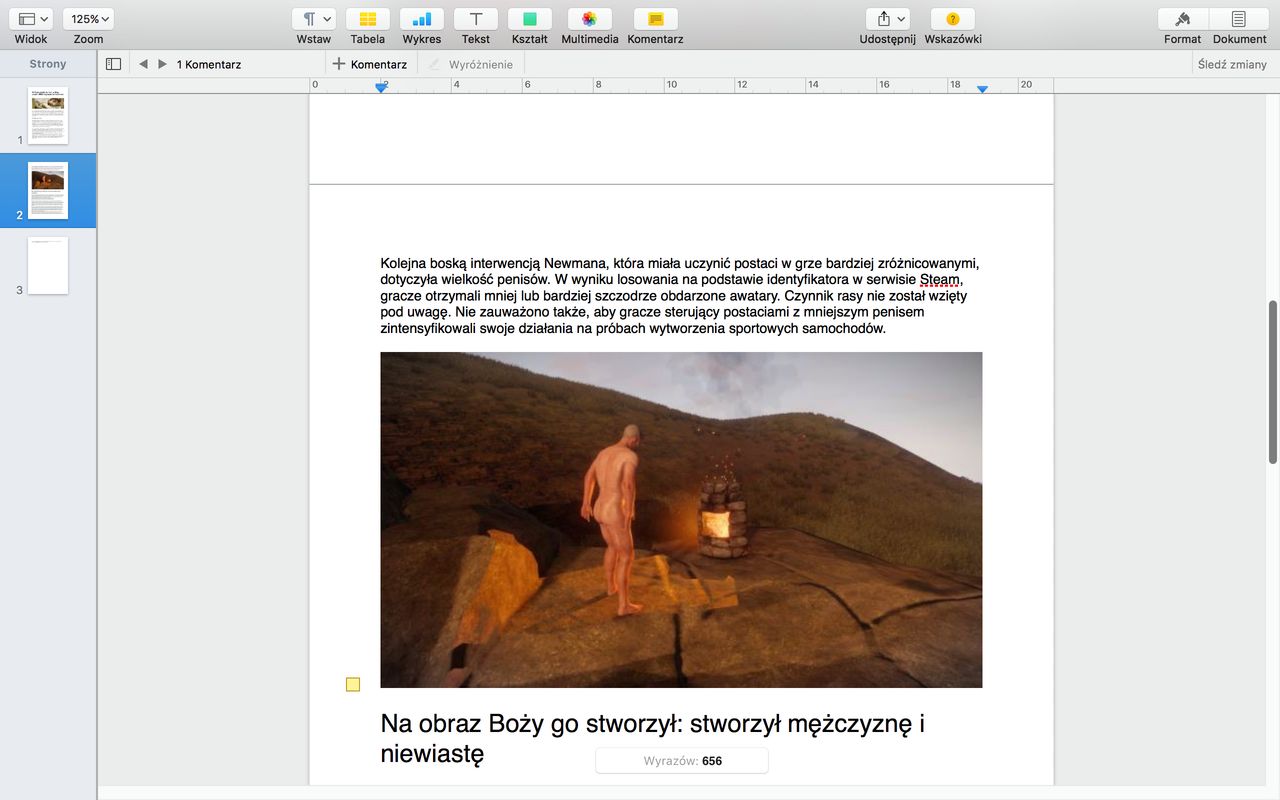Open the Udostępnij share menu
Screen dimensions: 1280x800
887,19
